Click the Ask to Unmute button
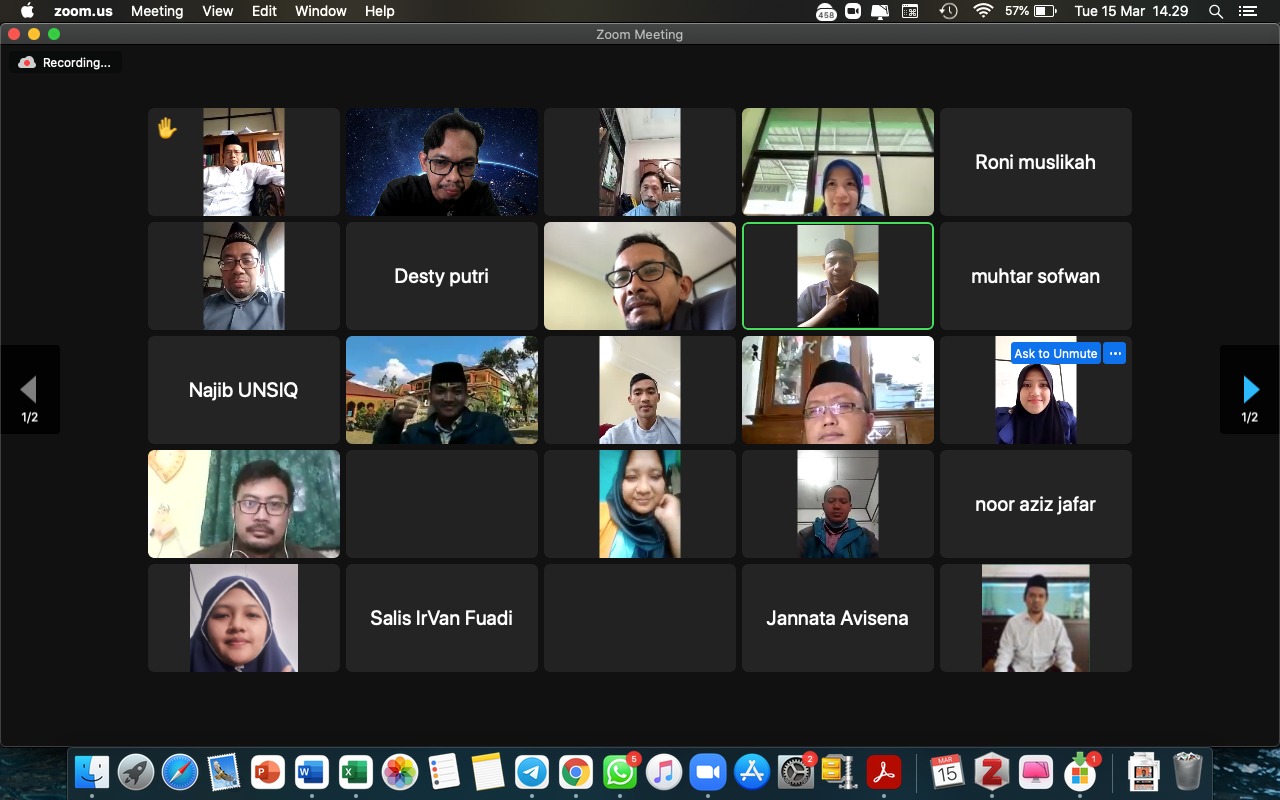Image resolution: width=1280 pixels, height=800 pixels. pos(1056,353)
